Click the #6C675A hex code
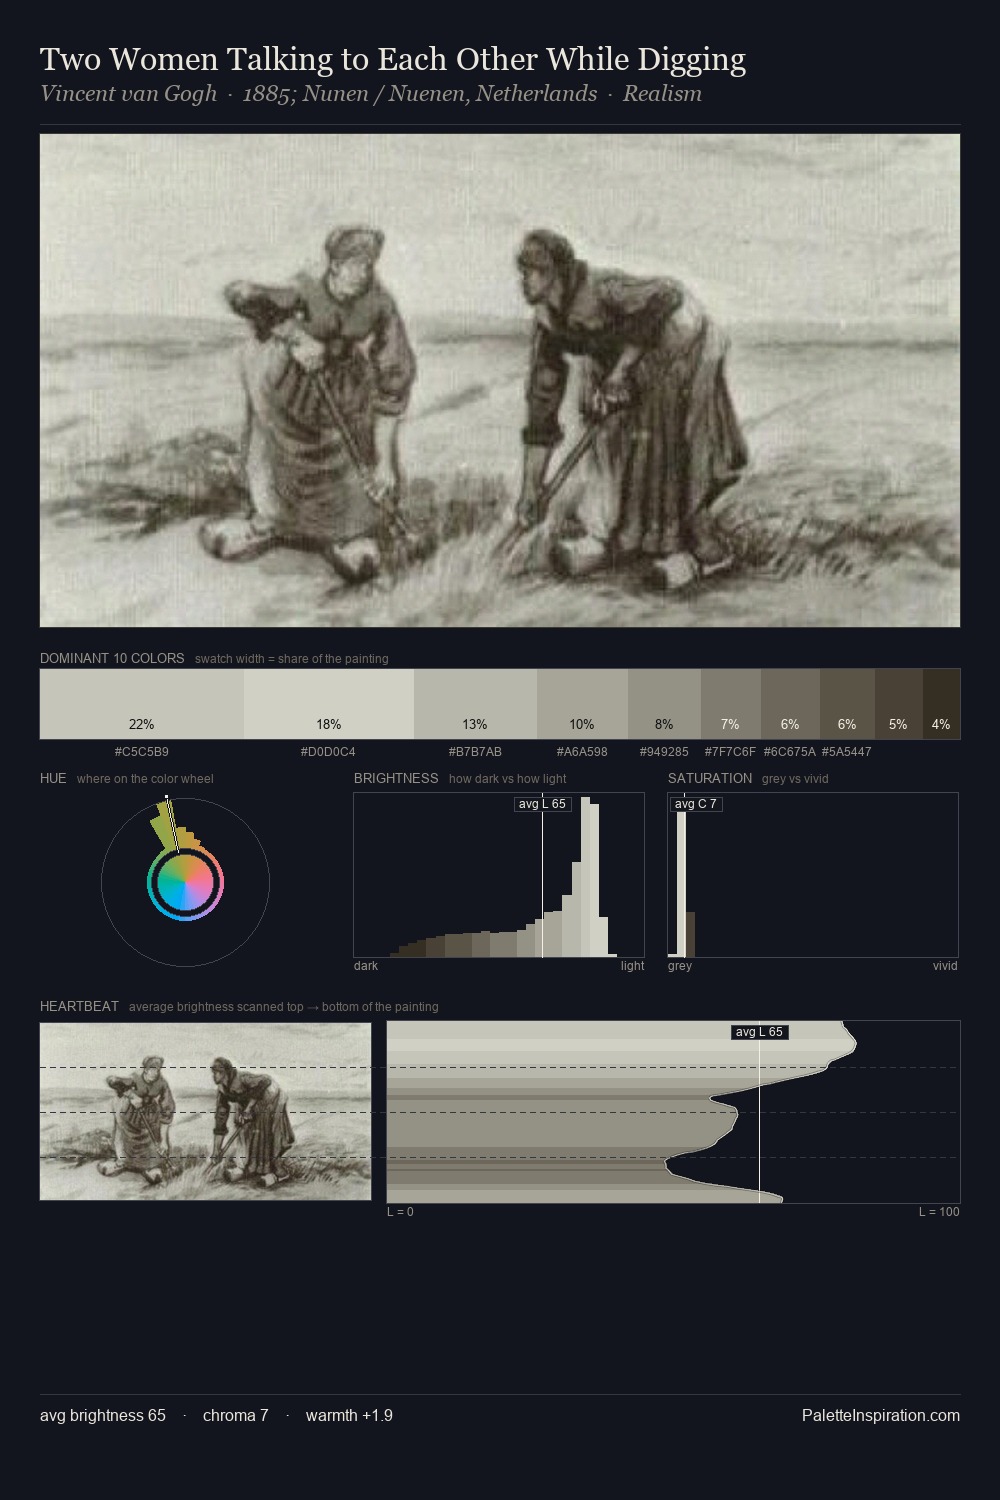 [790, 752]
